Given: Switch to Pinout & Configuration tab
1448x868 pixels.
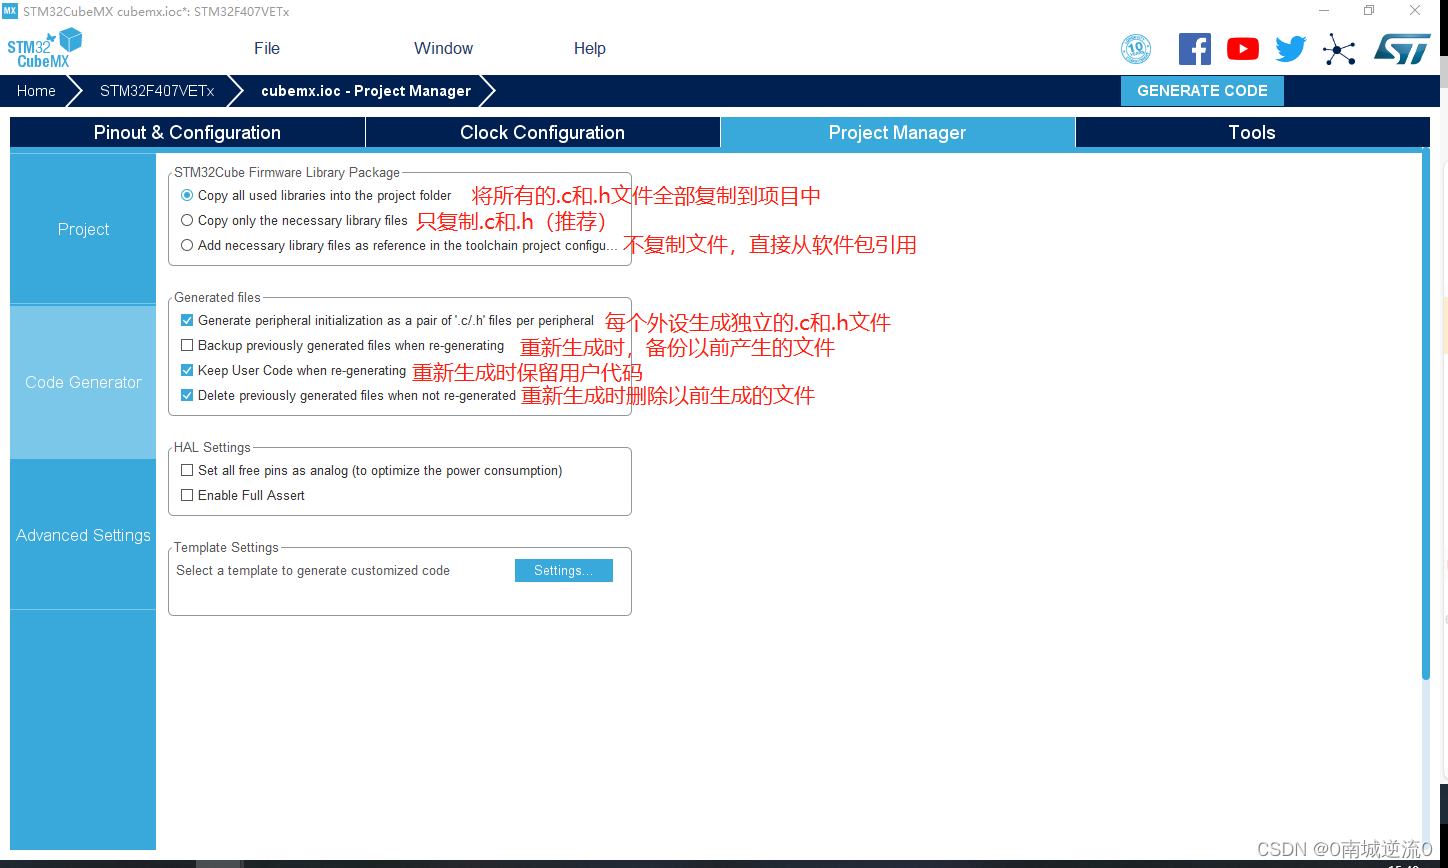Looking at the screenshot, I should pos(187,132).
